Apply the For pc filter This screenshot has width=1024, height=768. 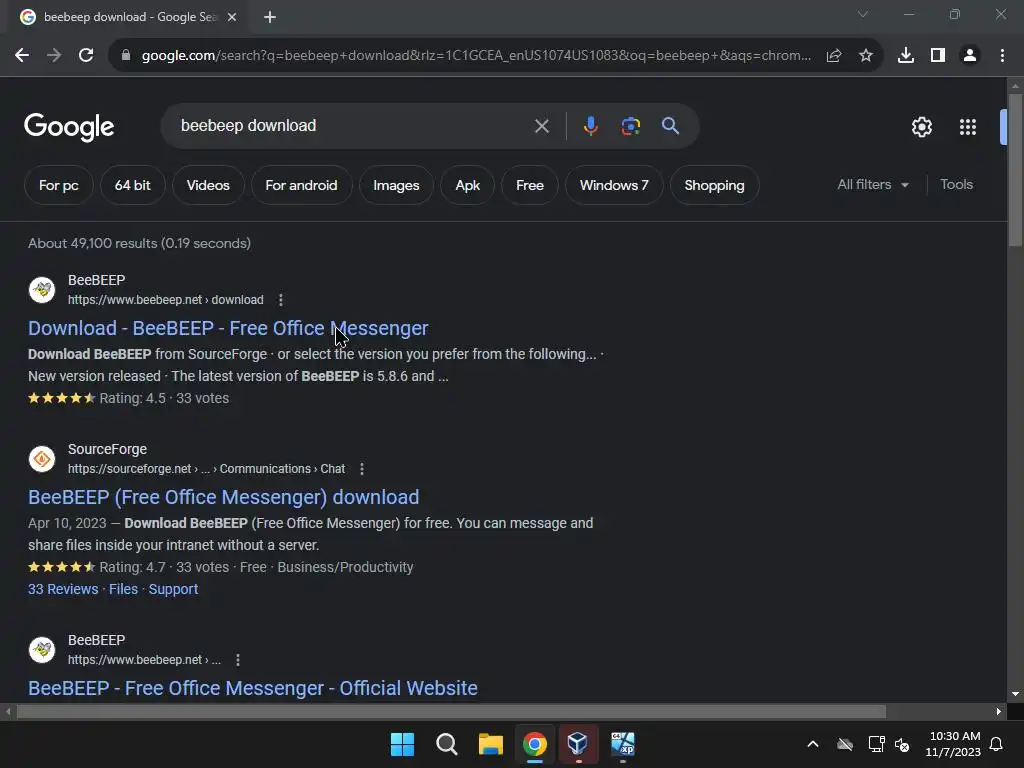pos(59,185)
